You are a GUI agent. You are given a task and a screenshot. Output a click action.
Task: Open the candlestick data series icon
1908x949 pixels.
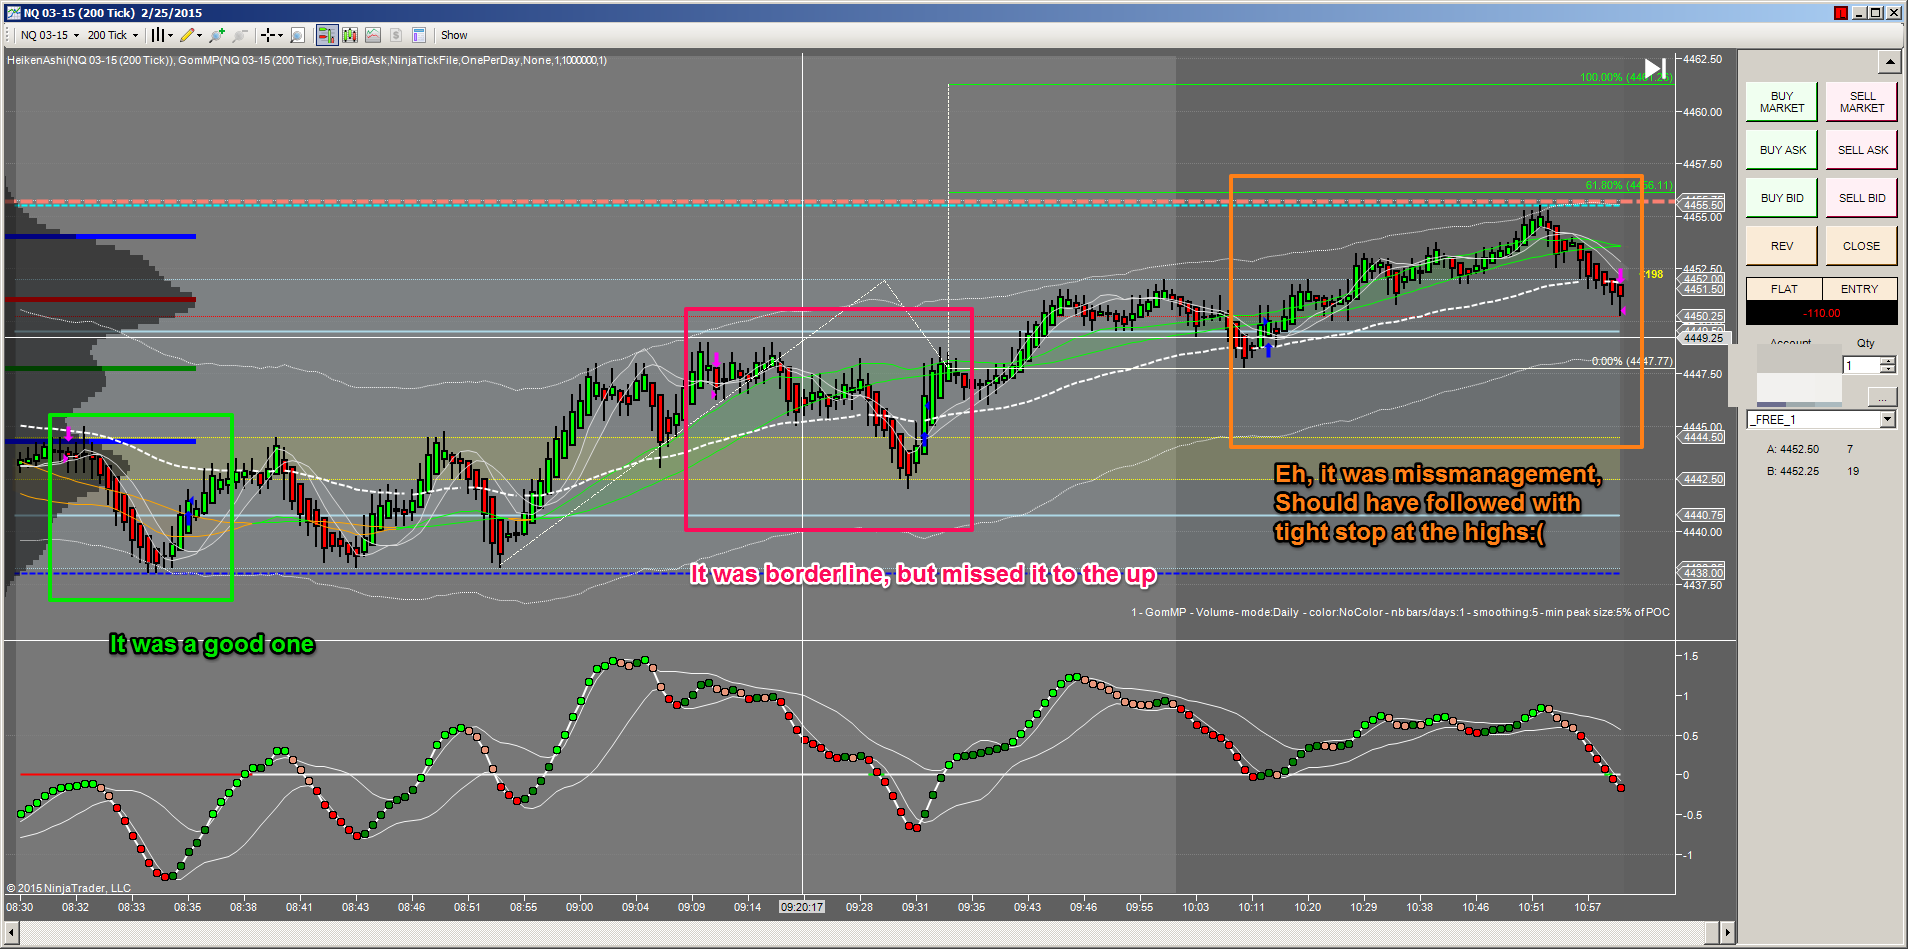350,35
